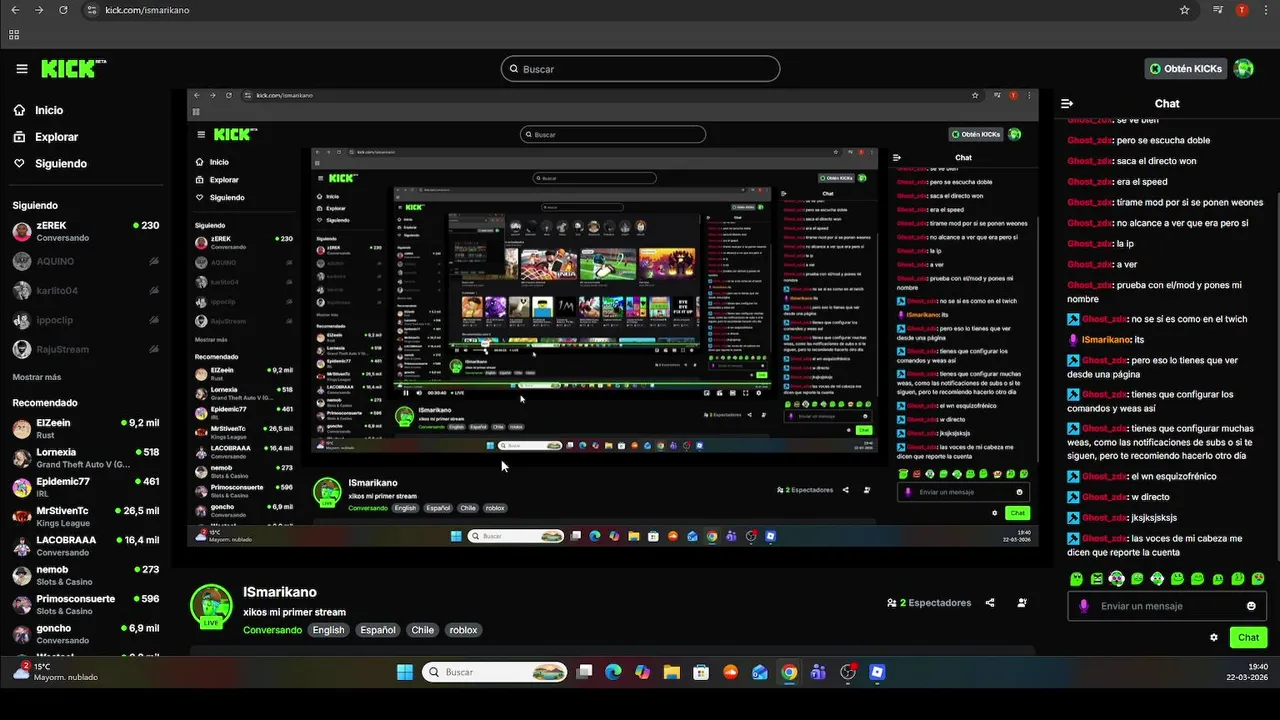
Task: Insert the angry square green emote
Action: [1097, 578]
